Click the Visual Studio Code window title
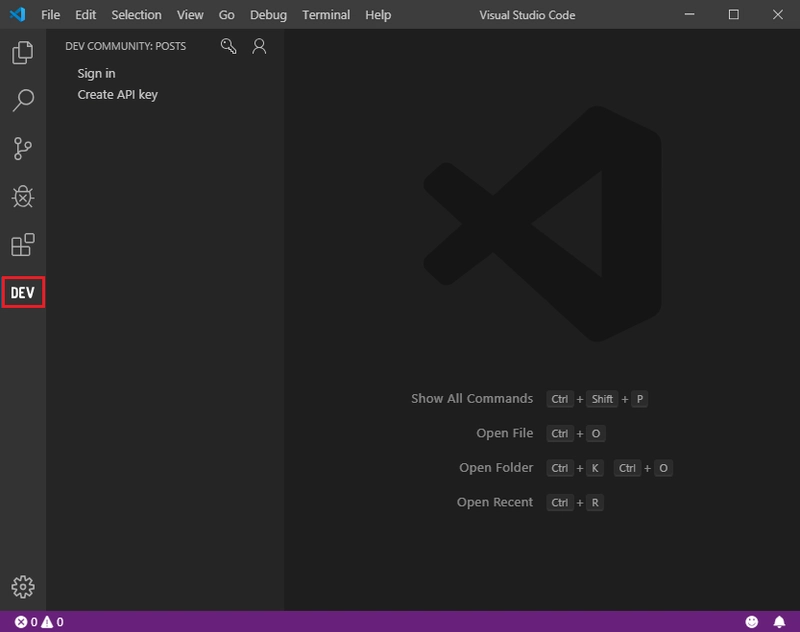Viewport: 800px width, 632px height. click(x=527, y=15)
